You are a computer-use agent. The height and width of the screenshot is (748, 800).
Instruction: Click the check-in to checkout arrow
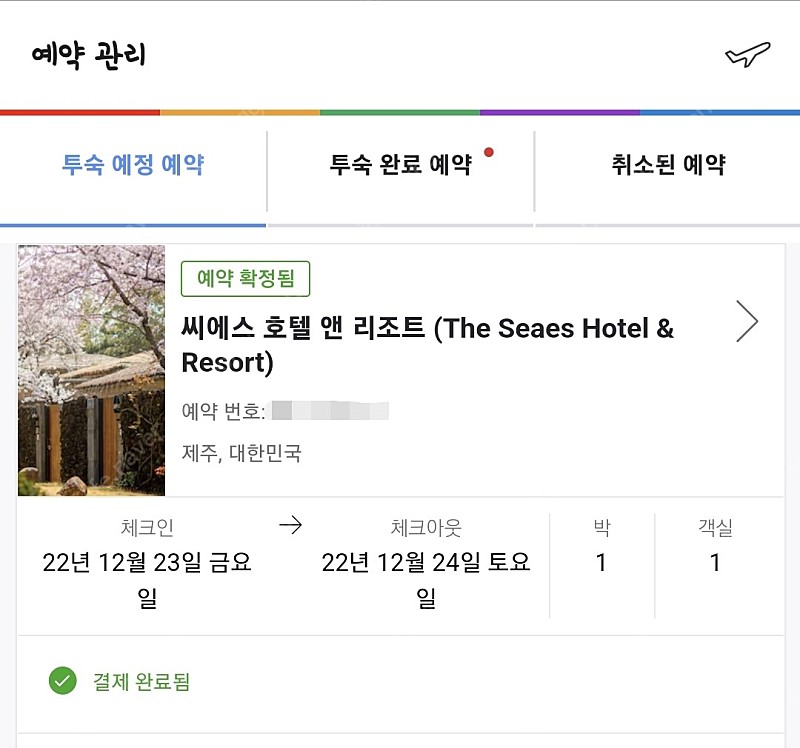point(291,525)
